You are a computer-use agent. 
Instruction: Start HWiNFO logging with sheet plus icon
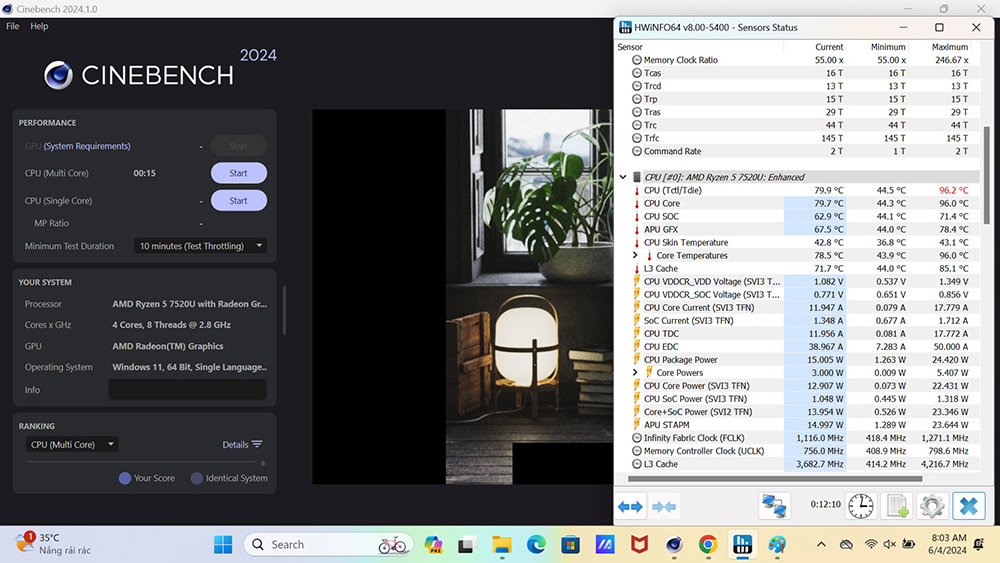click(897, 506)
